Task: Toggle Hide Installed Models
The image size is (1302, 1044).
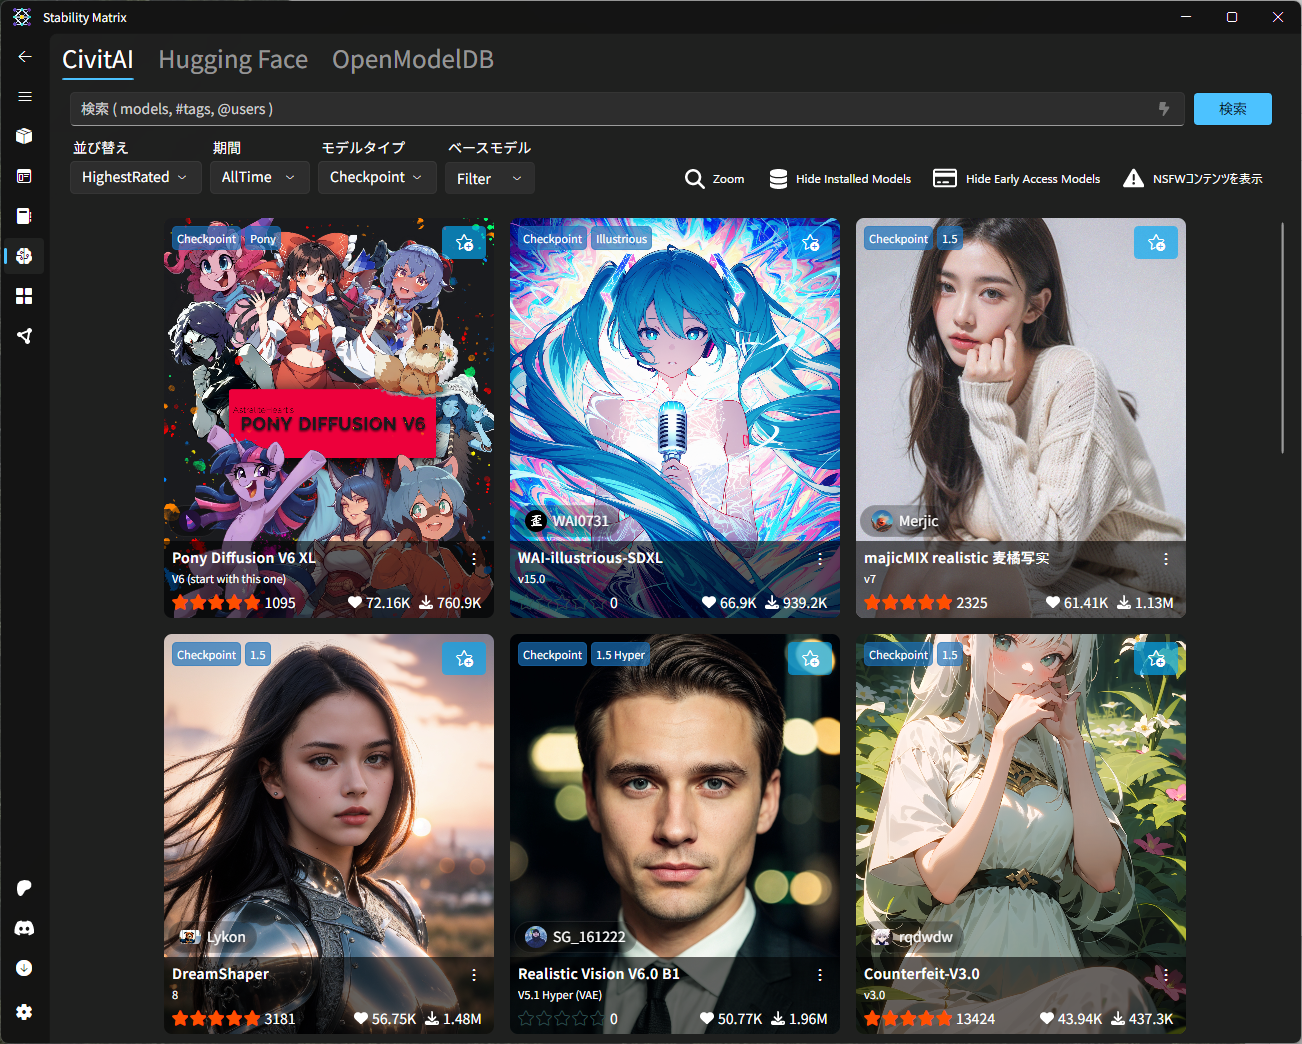Action: pos(840,179)
